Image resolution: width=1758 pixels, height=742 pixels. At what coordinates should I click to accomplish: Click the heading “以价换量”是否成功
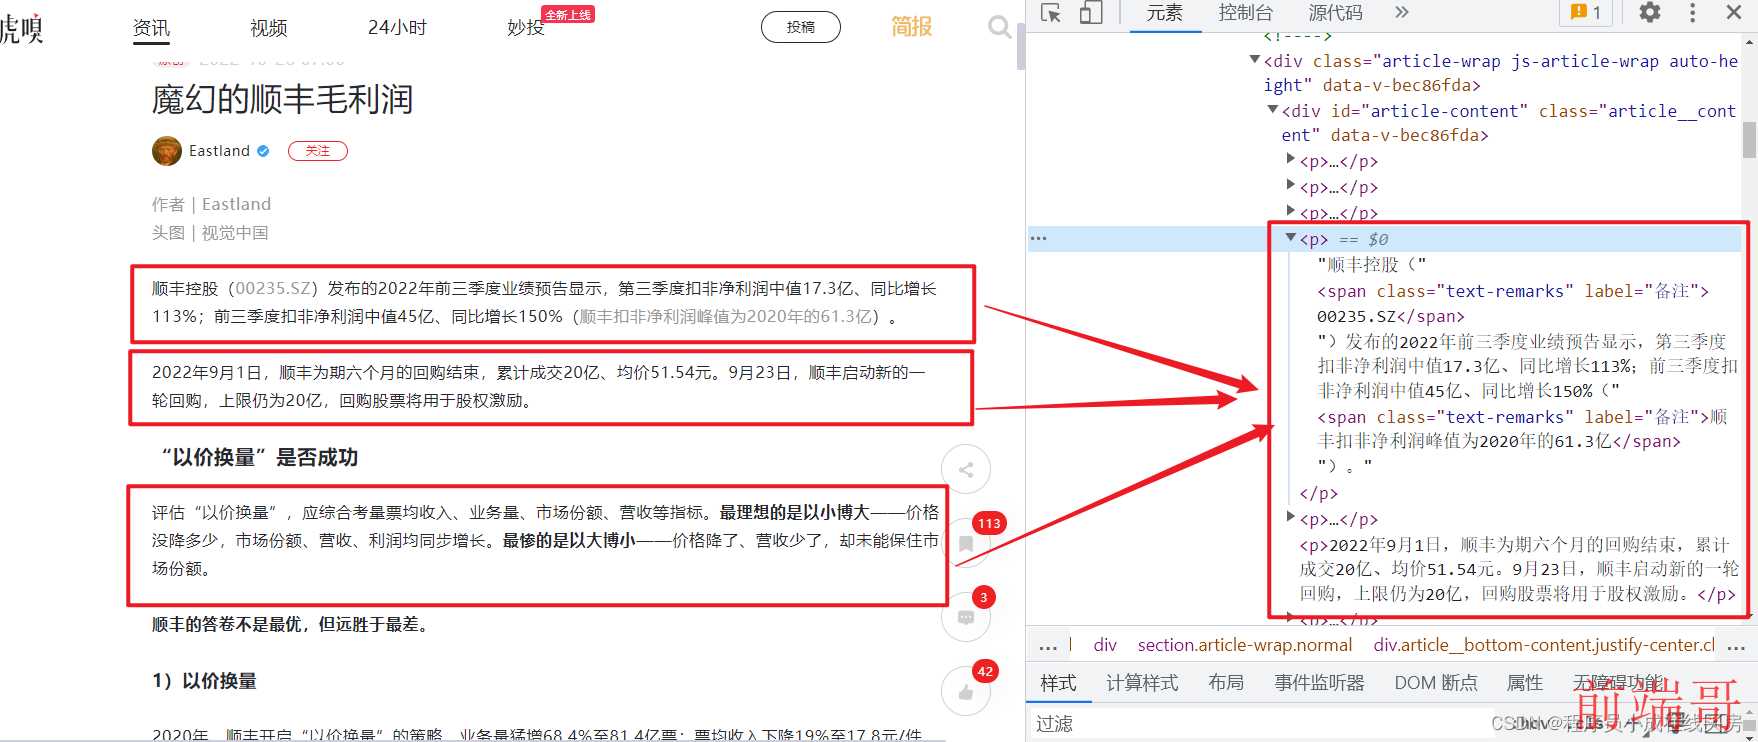coord(259,457)
